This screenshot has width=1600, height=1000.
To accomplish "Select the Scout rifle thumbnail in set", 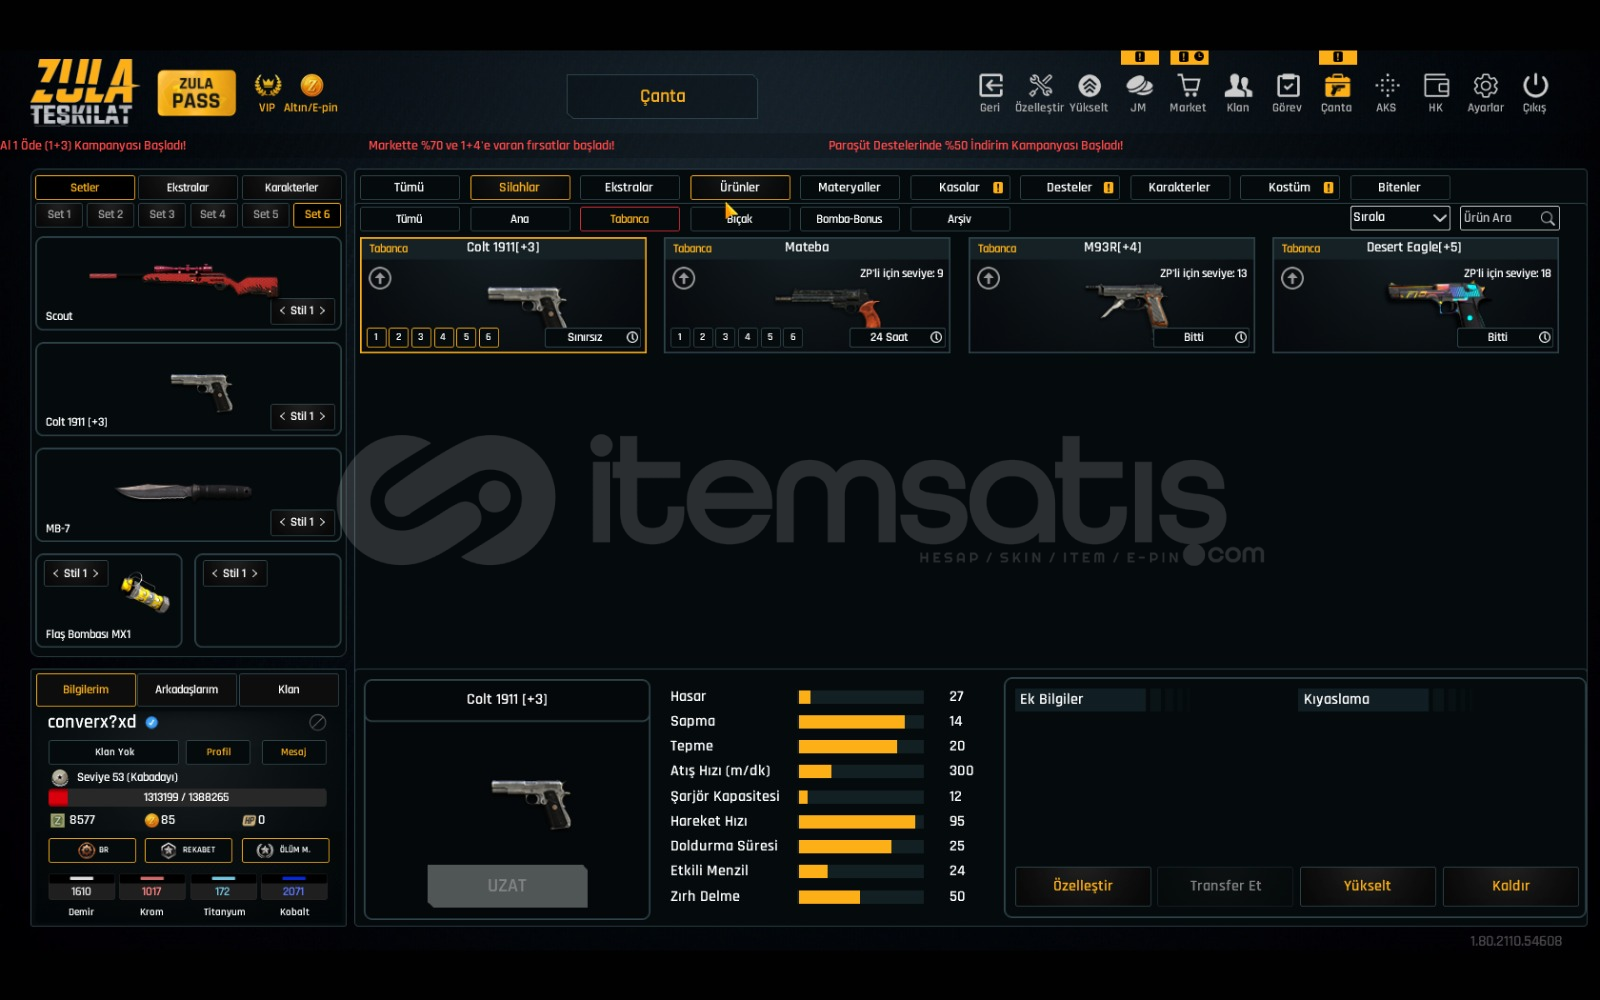I will (x=183, y=278).
